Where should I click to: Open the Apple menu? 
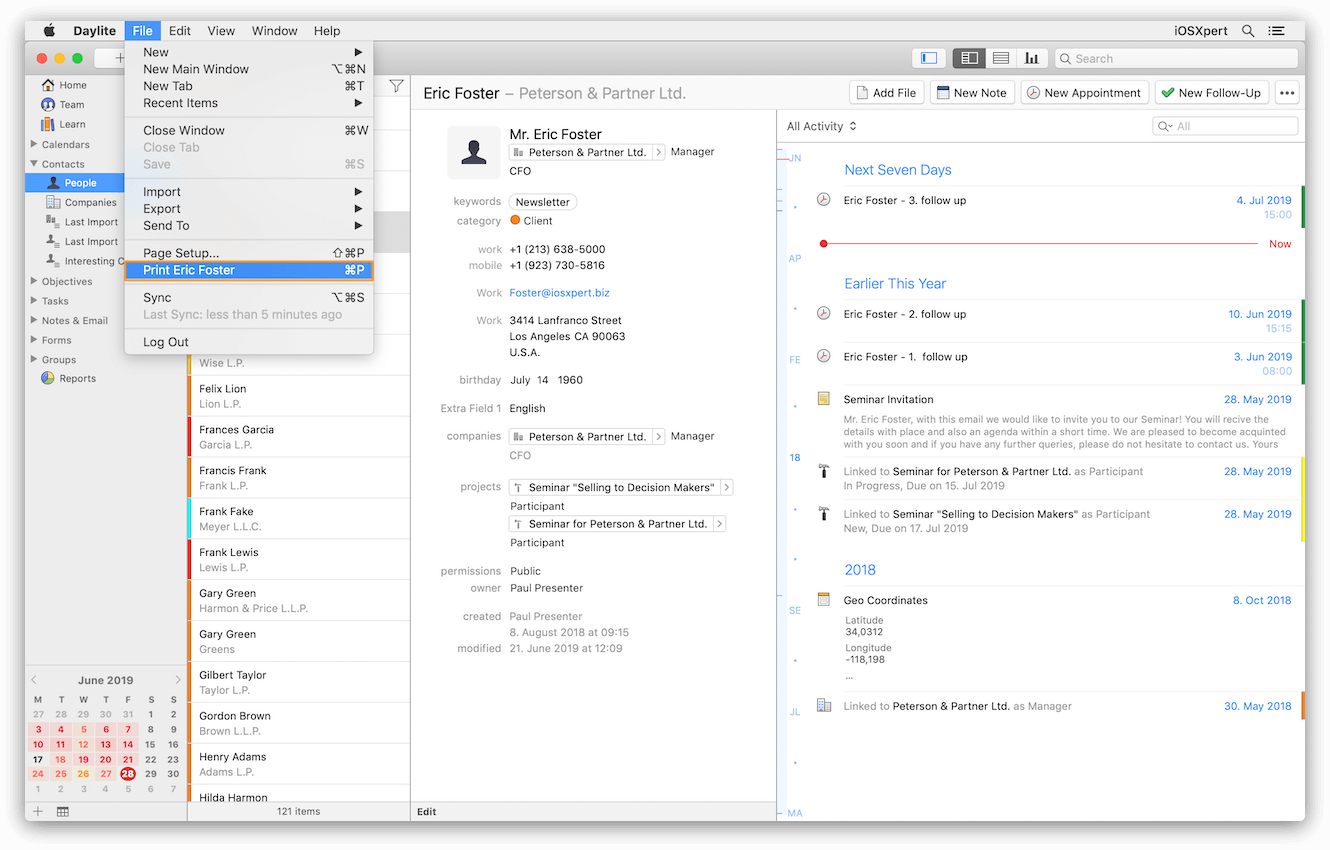pyautogui.click(x=49, y=31)
